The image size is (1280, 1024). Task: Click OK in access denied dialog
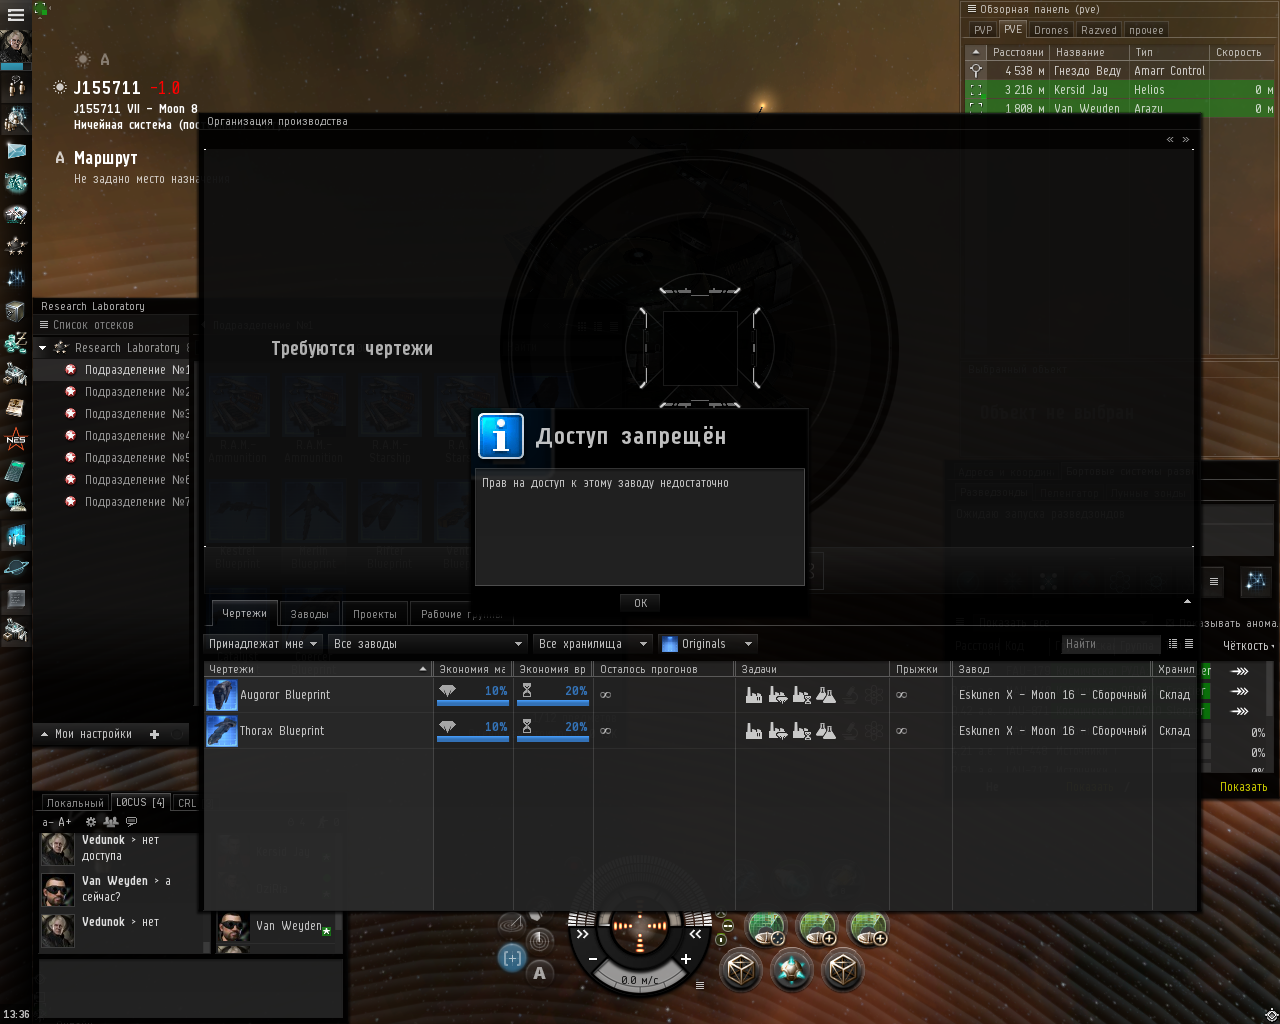coord(641,603)
